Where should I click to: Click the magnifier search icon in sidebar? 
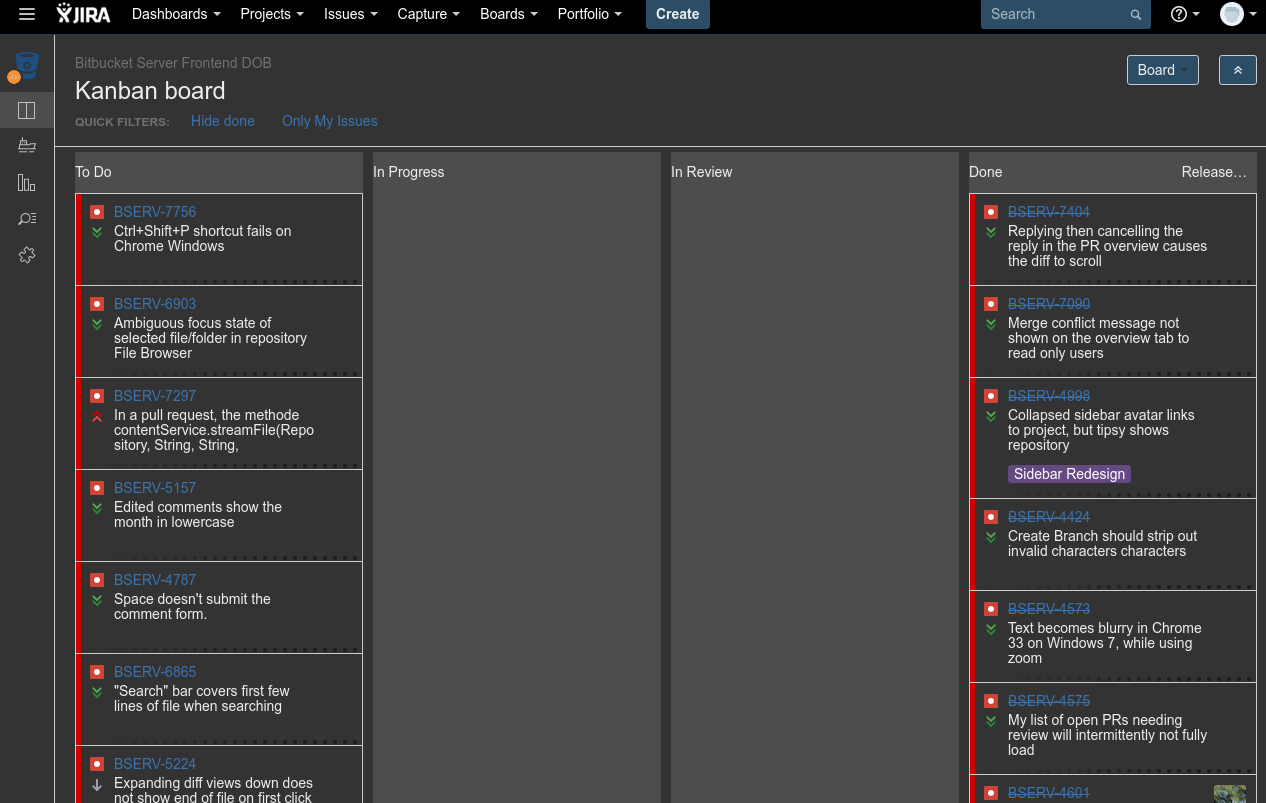point(27,218)
